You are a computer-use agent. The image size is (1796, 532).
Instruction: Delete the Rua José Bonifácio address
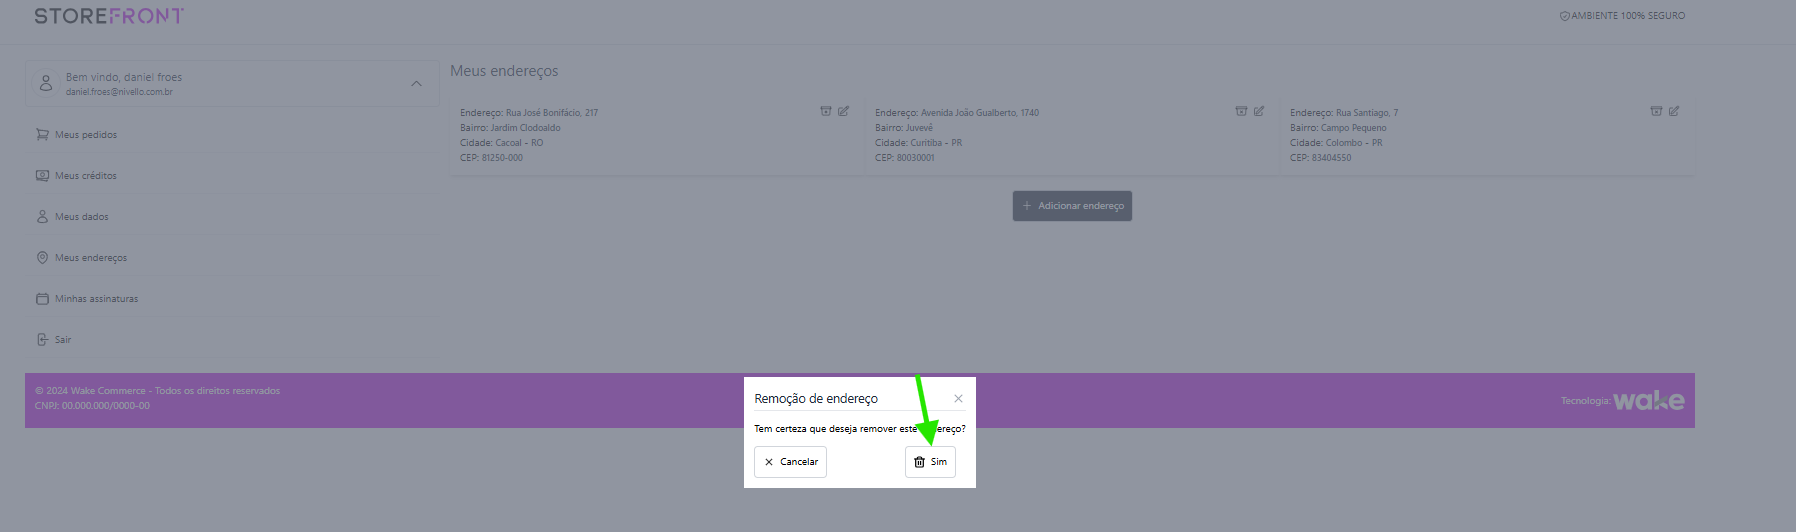pos(826,111)
